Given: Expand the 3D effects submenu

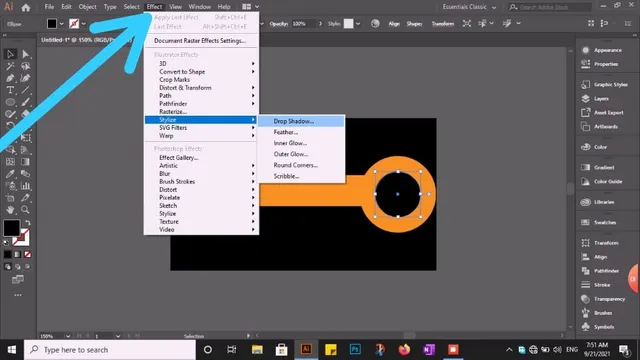Looking at the screenshot, I should click(202, 64).
